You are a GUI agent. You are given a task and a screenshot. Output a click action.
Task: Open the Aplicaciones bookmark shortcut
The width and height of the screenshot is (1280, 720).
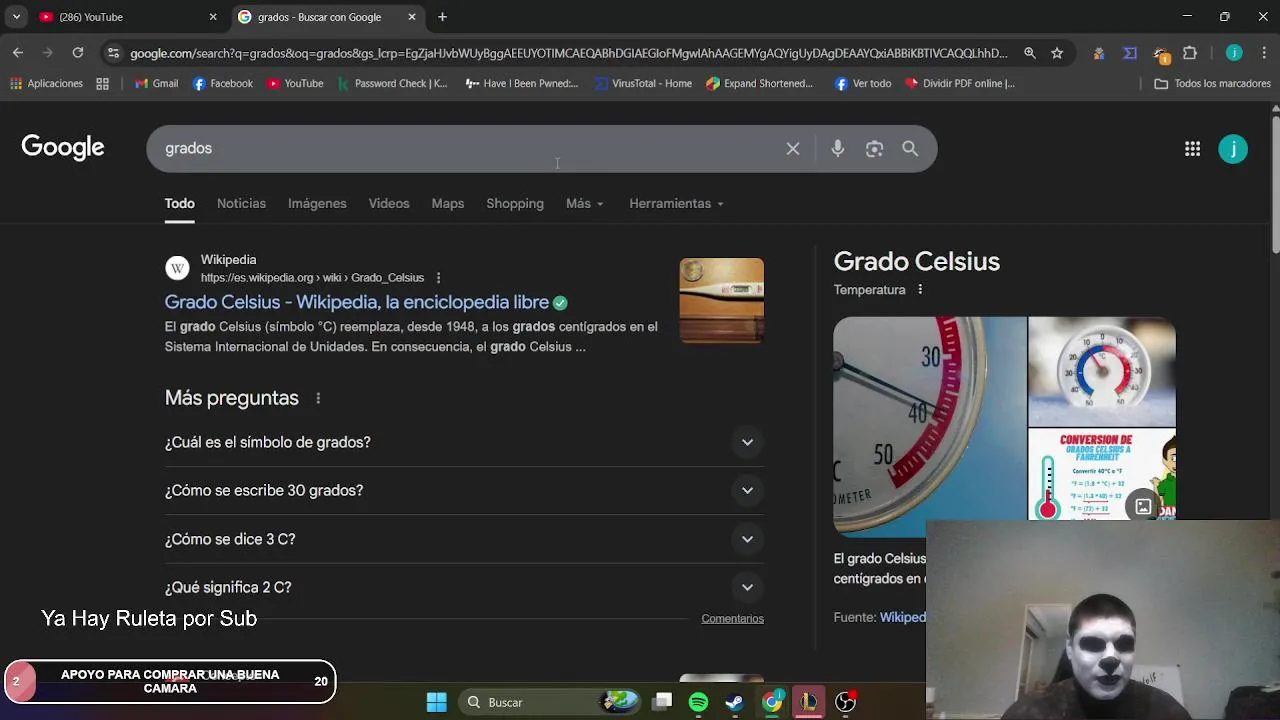click(46, 84)
